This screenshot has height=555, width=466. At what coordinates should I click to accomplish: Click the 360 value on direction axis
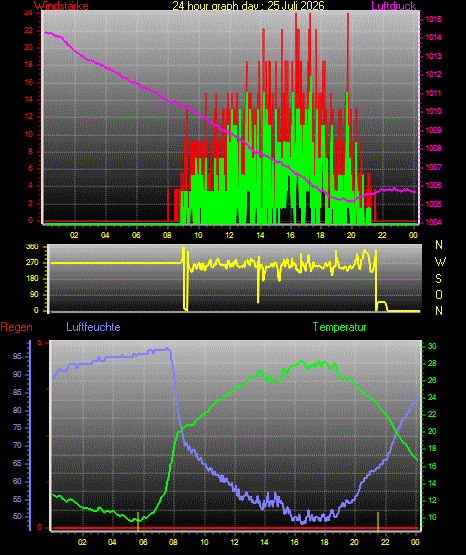tap(32, 247)
